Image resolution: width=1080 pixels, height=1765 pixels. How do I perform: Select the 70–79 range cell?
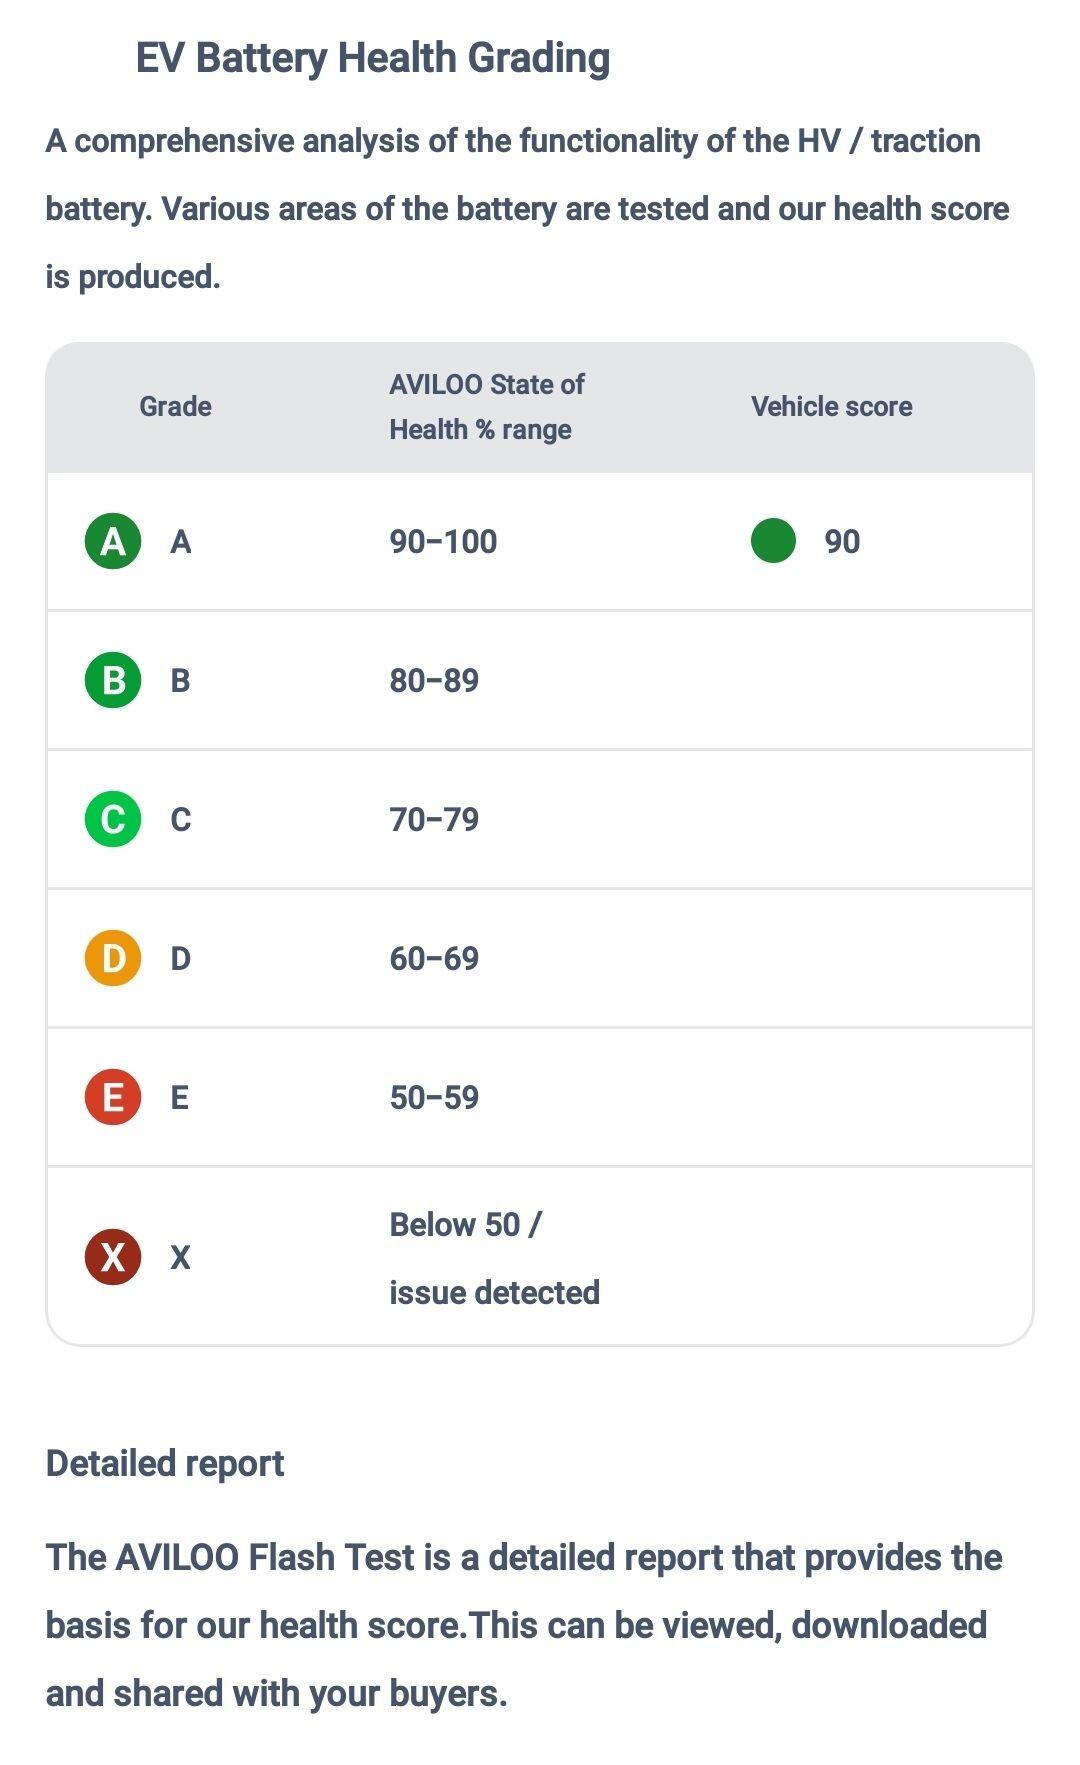[x=434, y=820]
